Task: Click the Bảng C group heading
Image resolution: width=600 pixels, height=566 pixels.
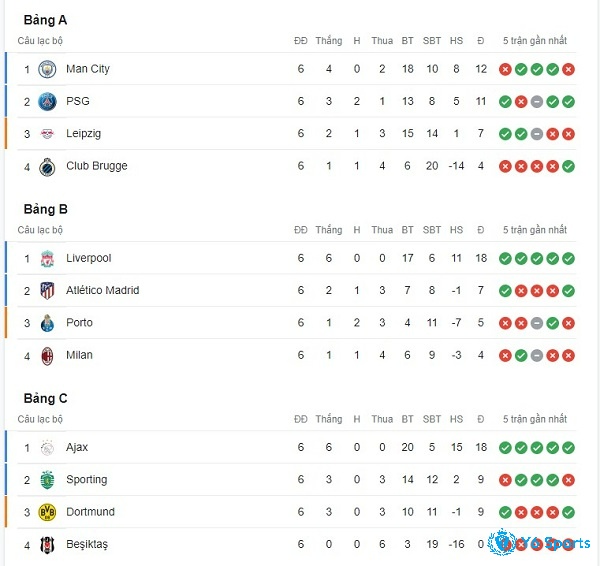Action: point(46,398)
